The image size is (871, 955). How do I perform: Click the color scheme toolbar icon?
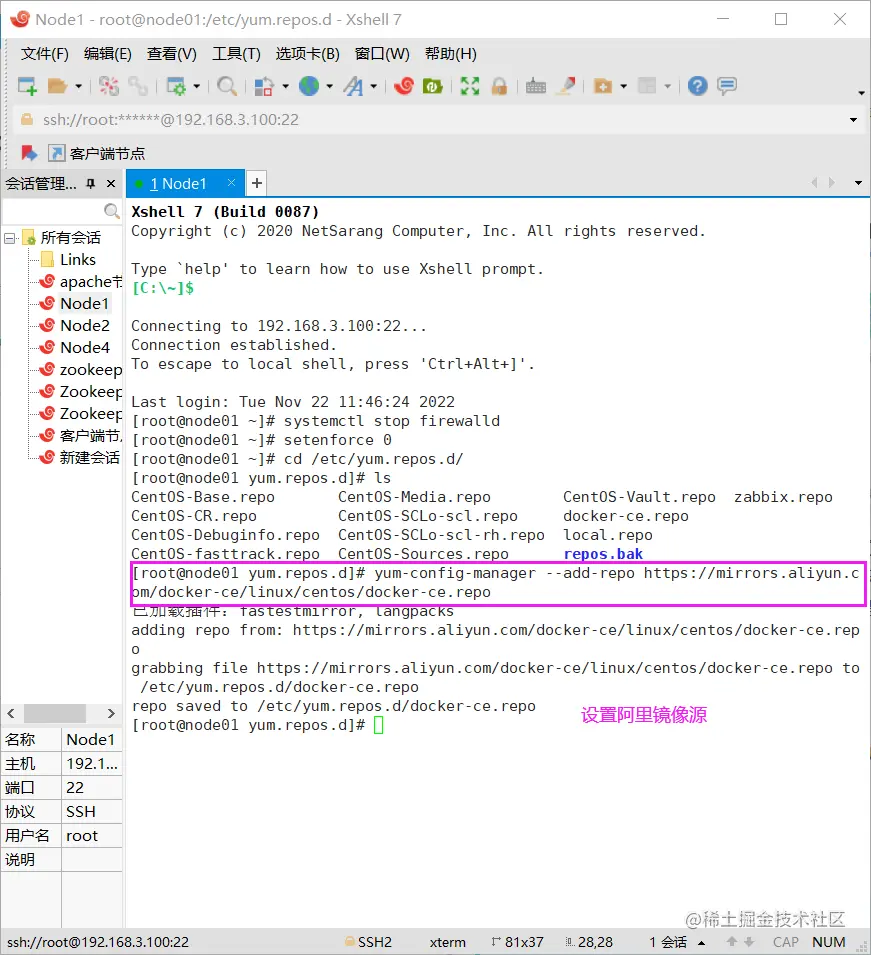click(263, 86)
